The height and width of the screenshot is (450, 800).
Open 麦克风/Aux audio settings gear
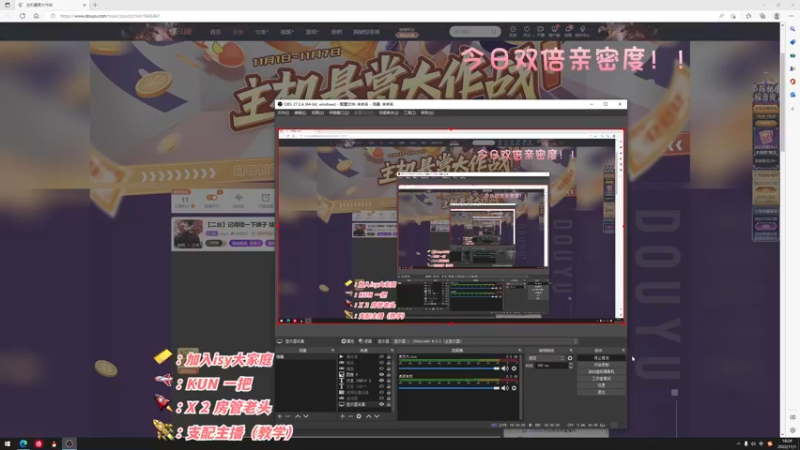pos(514,368)
